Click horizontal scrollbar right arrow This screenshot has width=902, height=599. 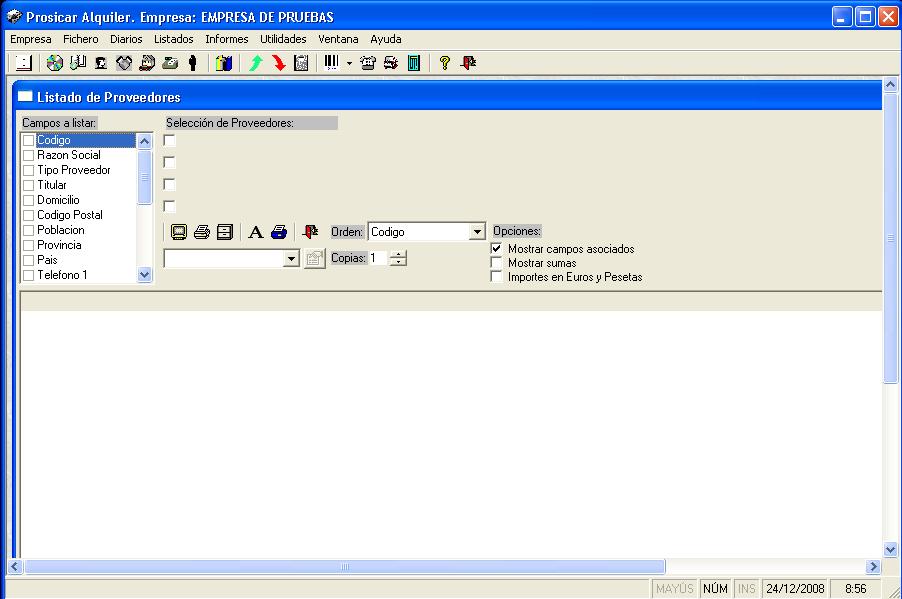[x=873, y=567]
